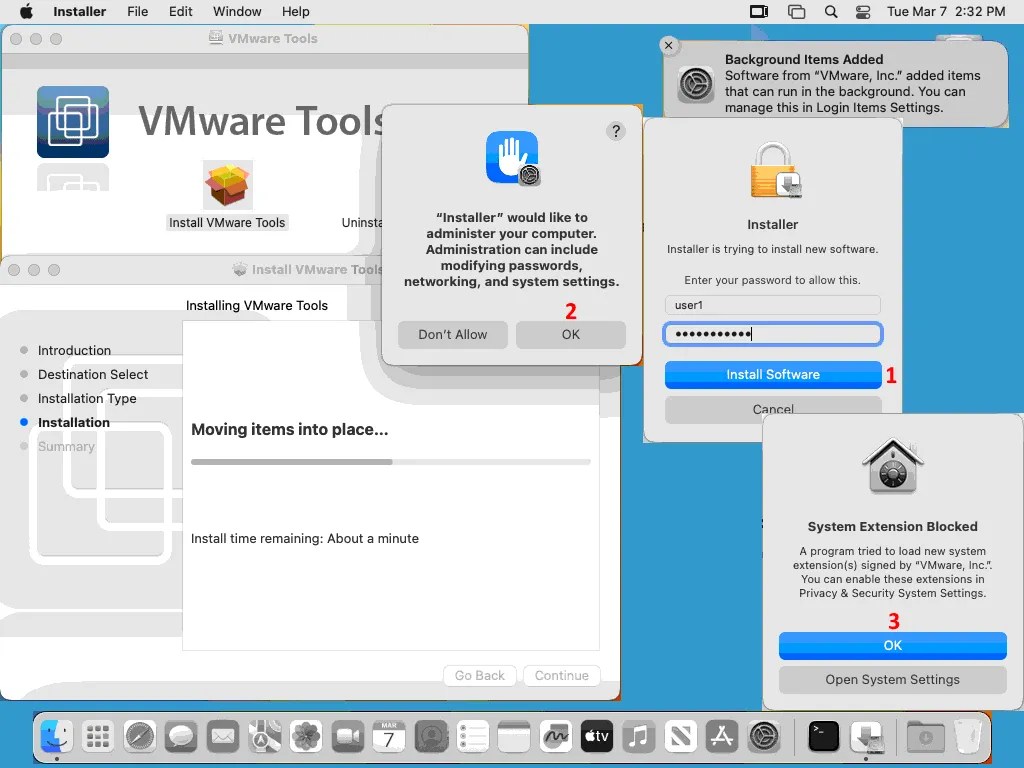Screen dimensions: 1024x768
Task: Click the Installation step in sidebar
Action: click(x=74, y=423)
